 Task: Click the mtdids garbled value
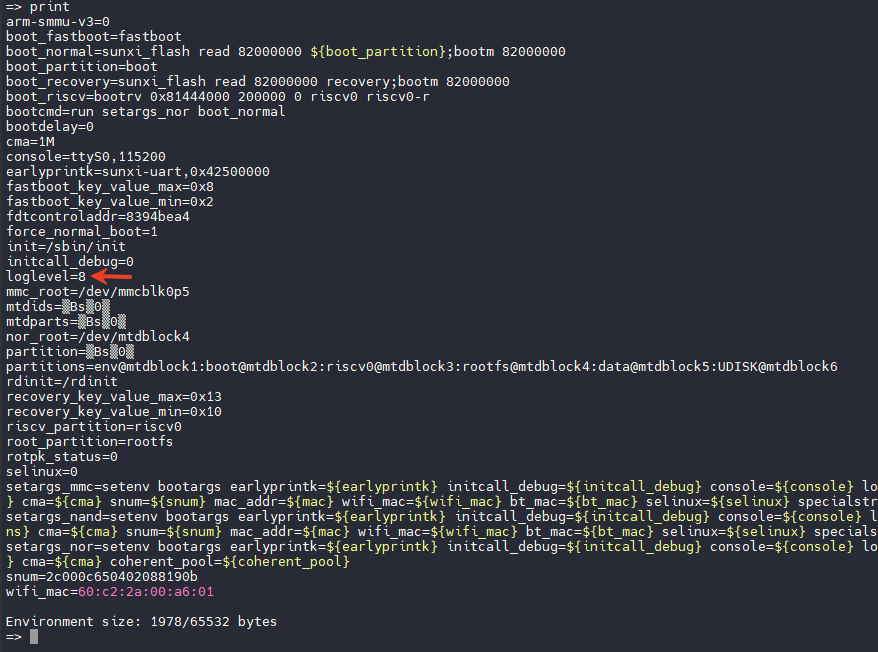point(86,306)
